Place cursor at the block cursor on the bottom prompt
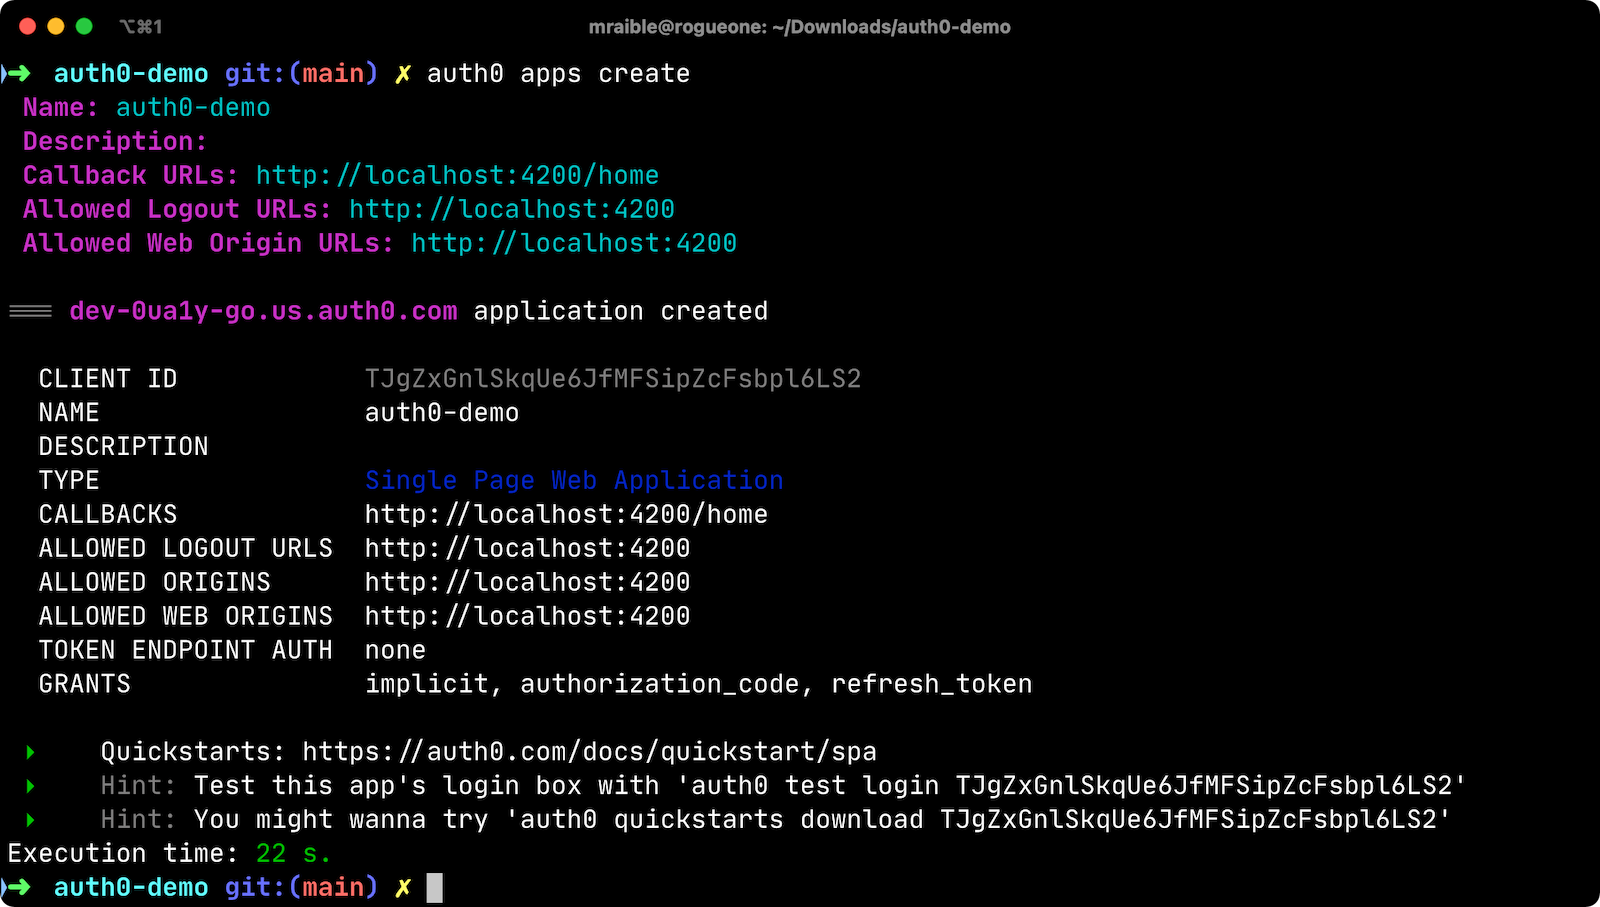1600x907 pixels. [x=434, y=887]
